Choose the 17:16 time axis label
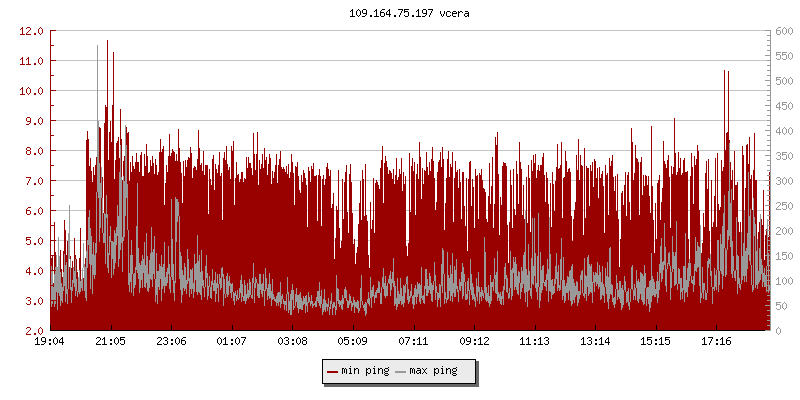Image resolution: width=800 pixels, height=400 pixels. 716,342
